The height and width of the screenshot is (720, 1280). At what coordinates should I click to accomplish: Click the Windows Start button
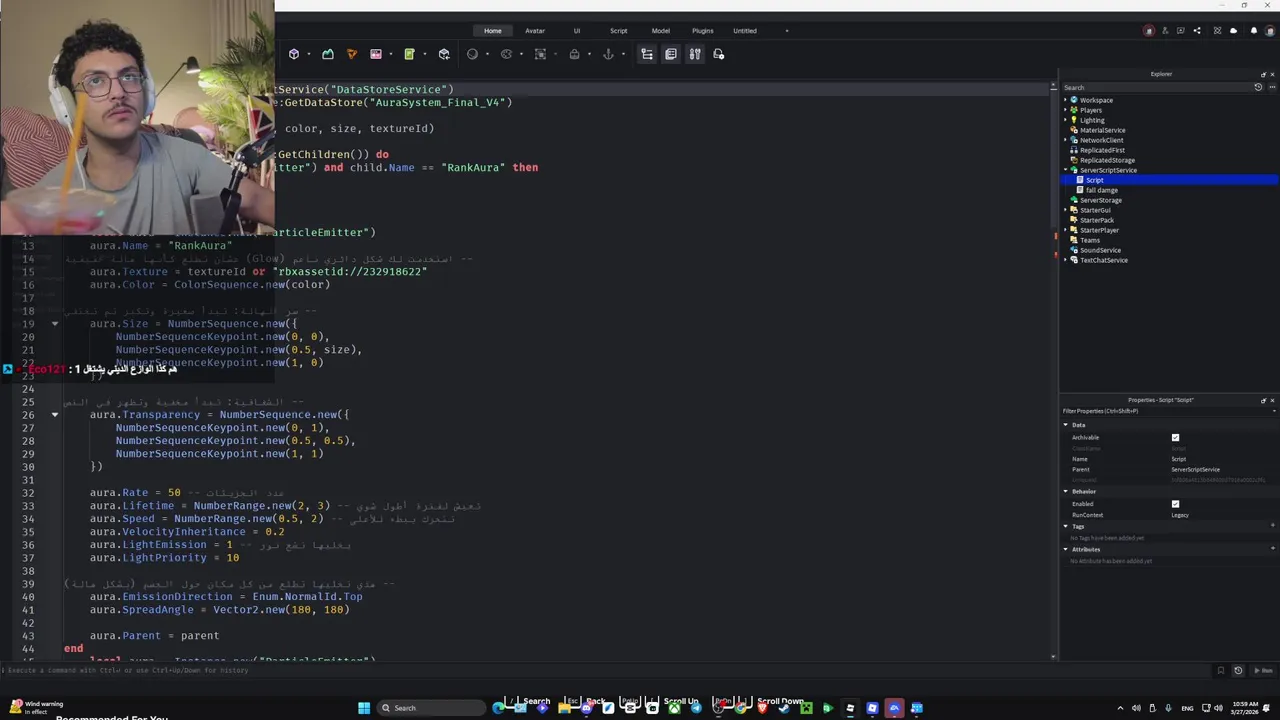pyautogui.click(x=364, y=708)
